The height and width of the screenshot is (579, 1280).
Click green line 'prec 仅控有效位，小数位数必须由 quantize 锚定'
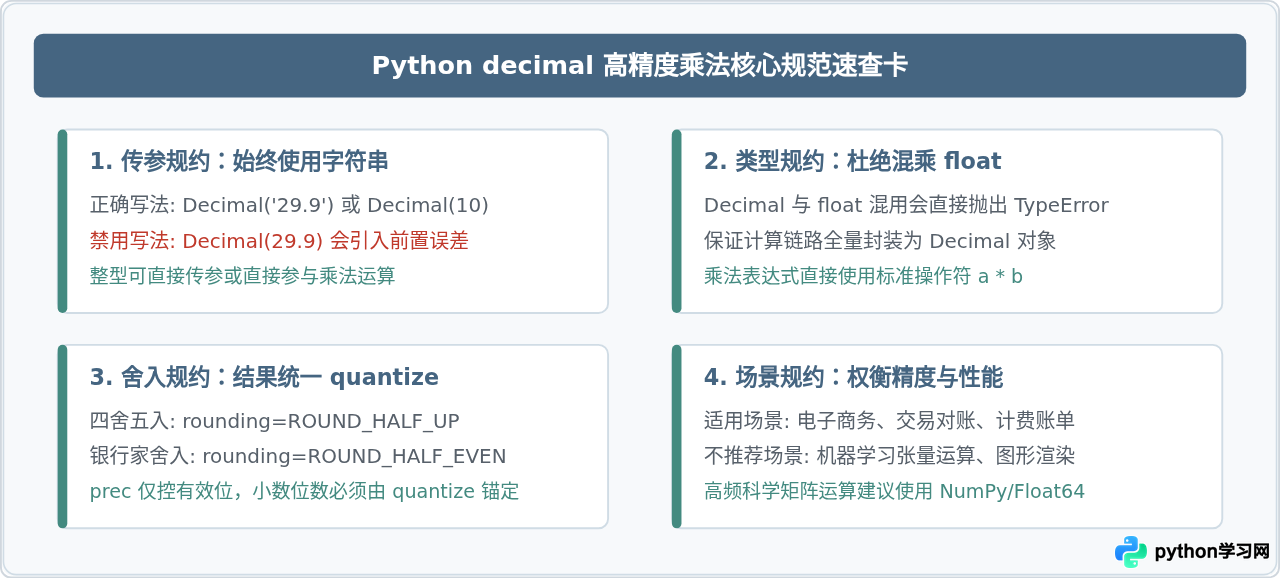click(x=304, y=491)
